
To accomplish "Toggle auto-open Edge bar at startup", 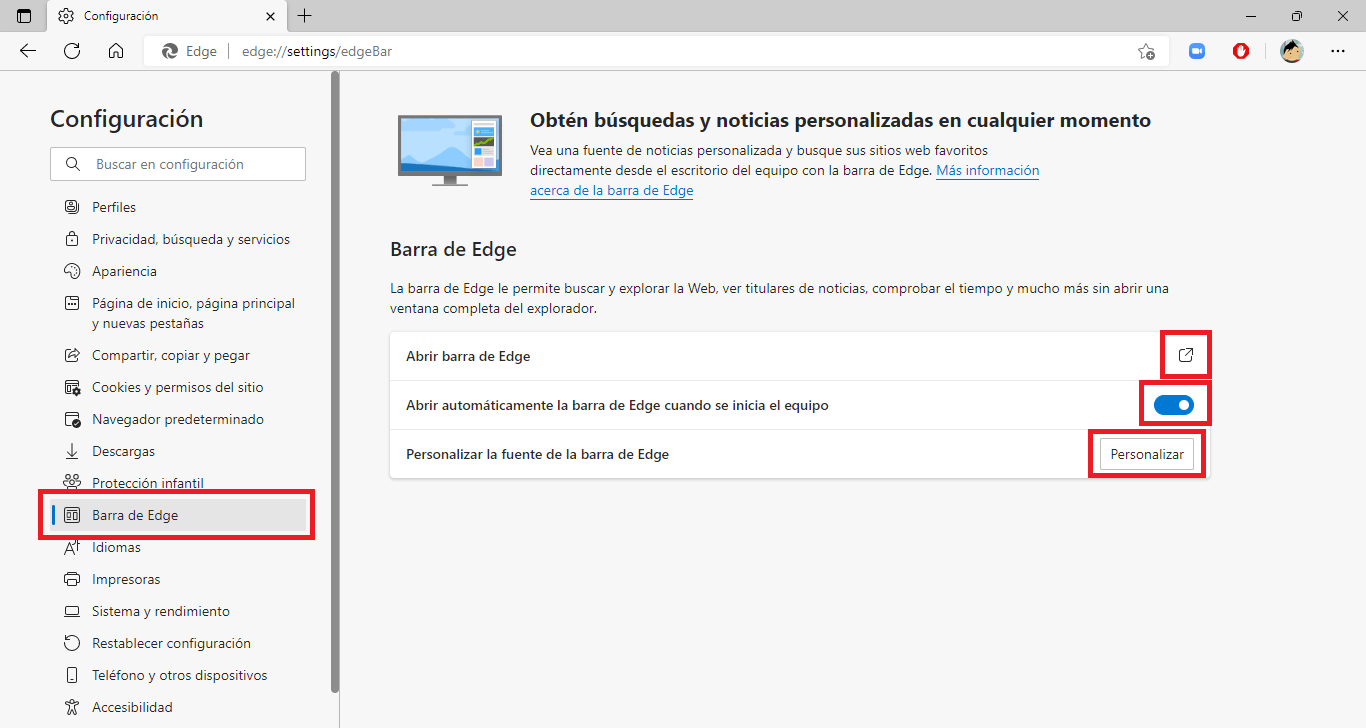I will click(1174, 405).
